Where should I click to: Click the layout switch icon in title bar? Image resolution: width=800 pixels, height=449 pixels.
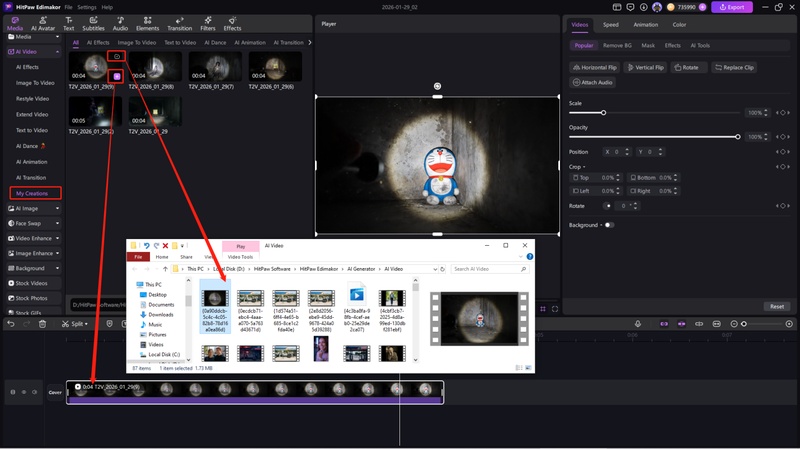tap(617, 7)
